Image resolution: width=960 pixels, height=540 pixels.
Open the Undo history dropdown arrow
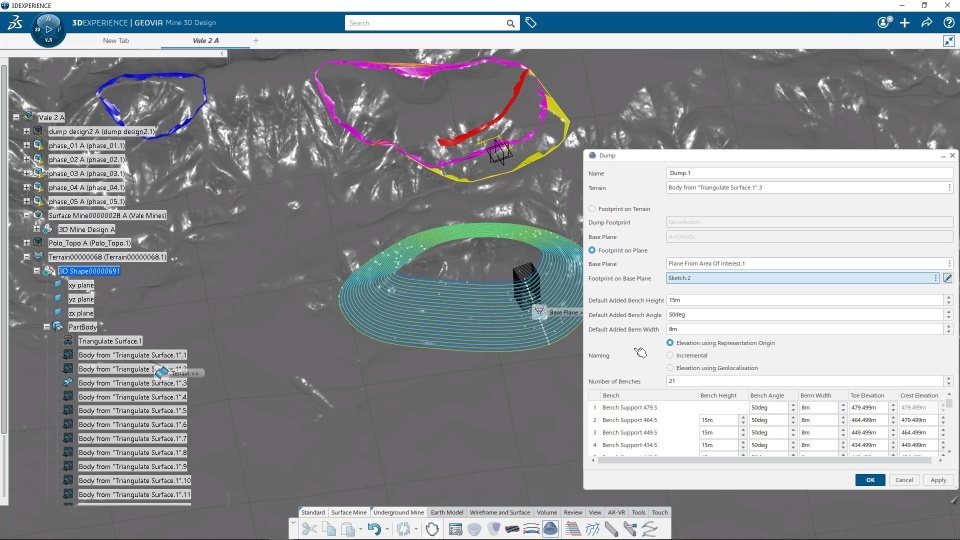point(387,529)
